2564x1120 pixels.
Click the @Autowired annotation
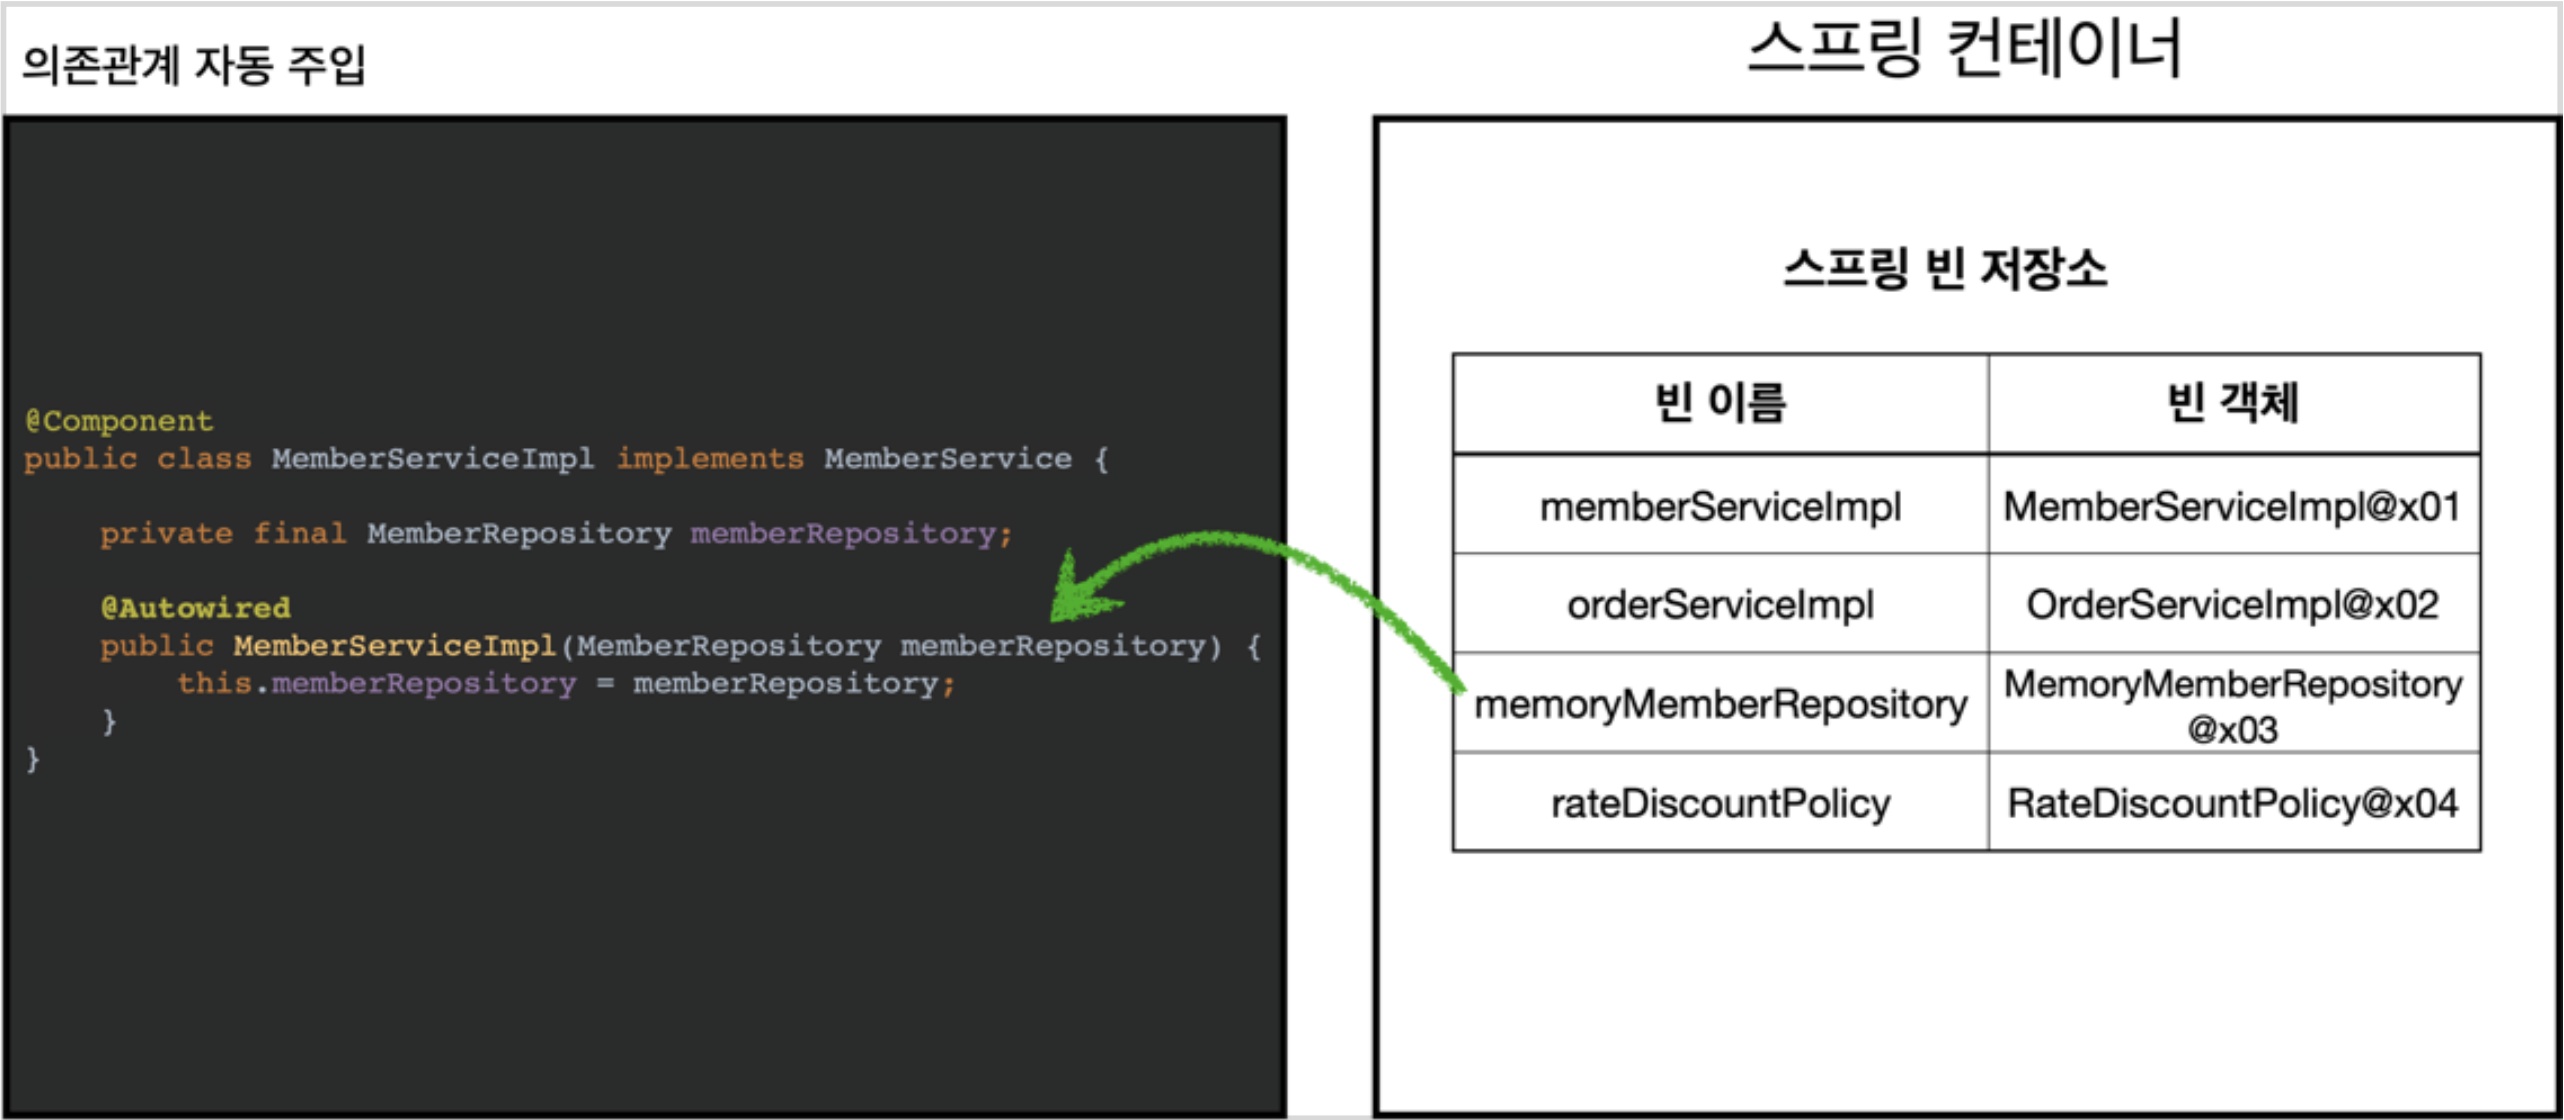pyautogui.click(x=196, y=608)
